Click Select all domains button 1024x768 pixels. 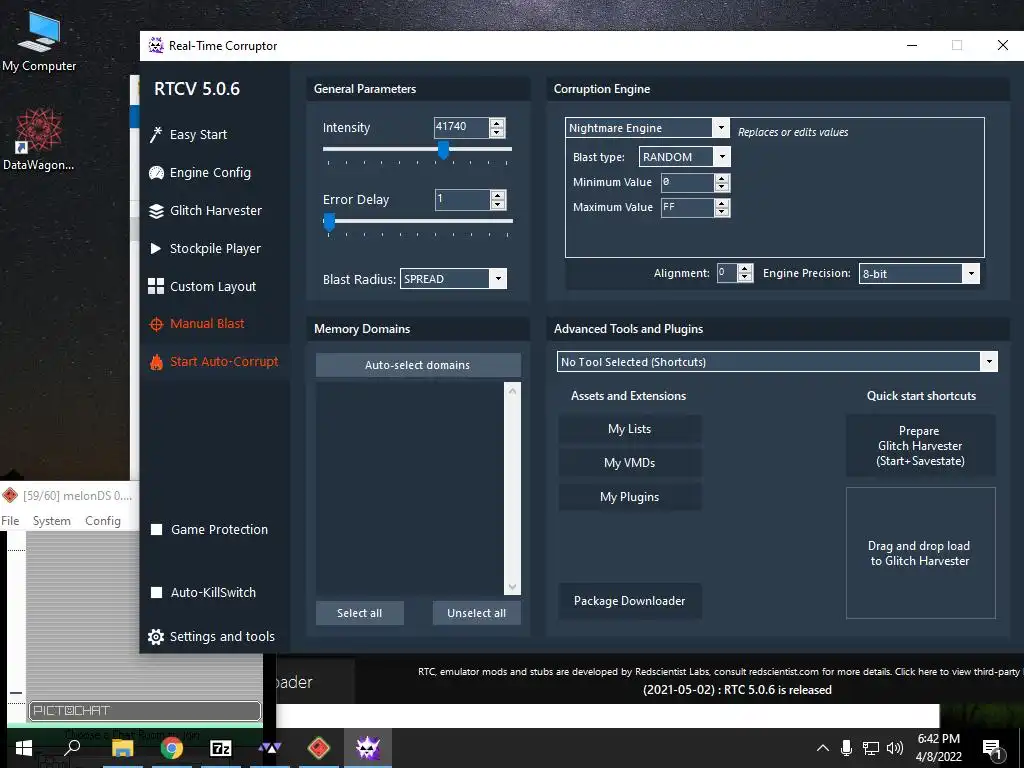[x=359, y=613]
